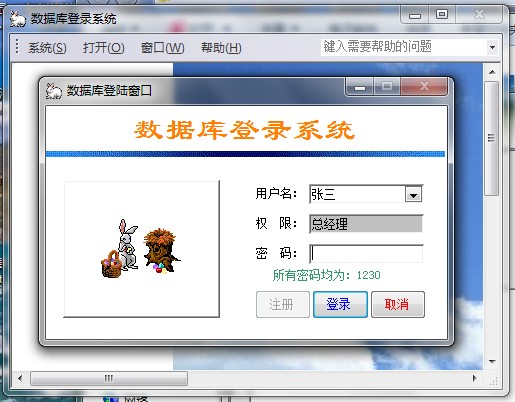Open the 帮助(H) menu
Image resolution: width=515 pixels, height=402 pixels.
click(221, 48)
